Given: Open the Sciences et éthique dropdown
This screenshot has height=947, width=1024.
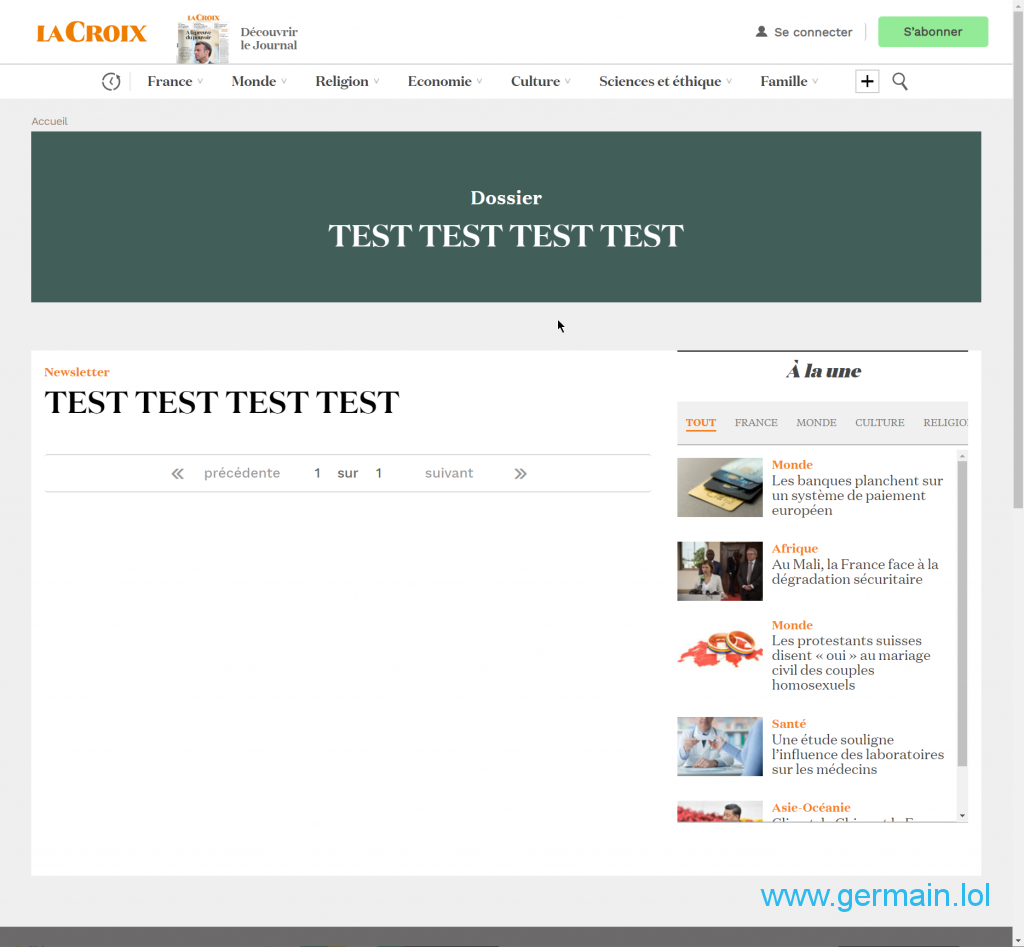Looking at the screenshot, I should (665, 82).
